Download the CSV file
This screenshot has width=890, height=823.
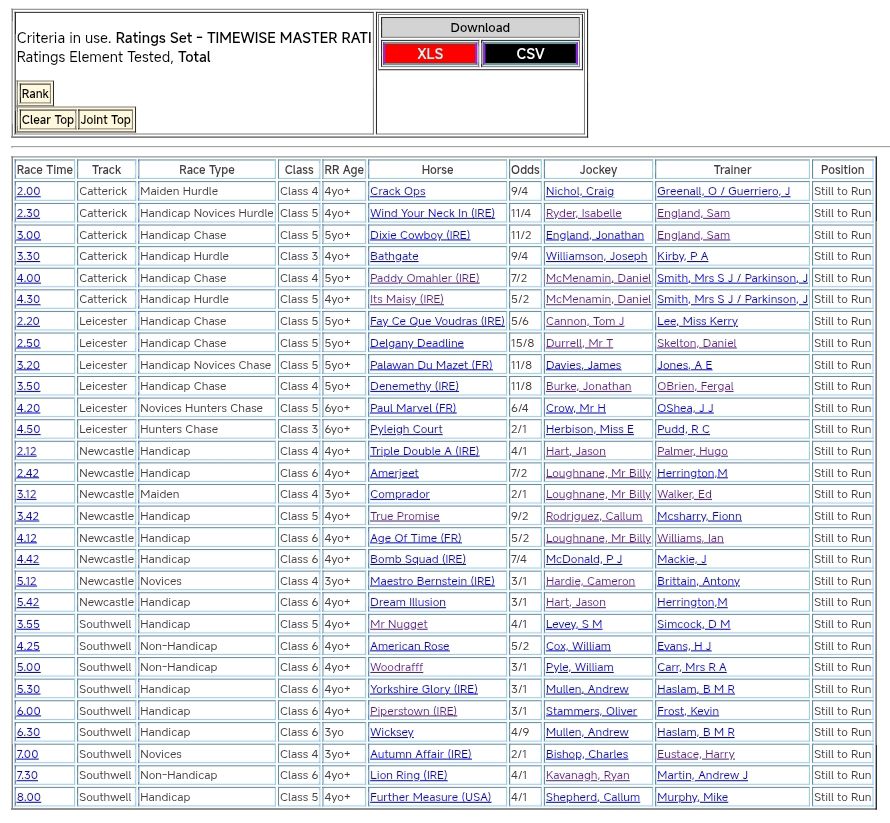click(530, 54)
